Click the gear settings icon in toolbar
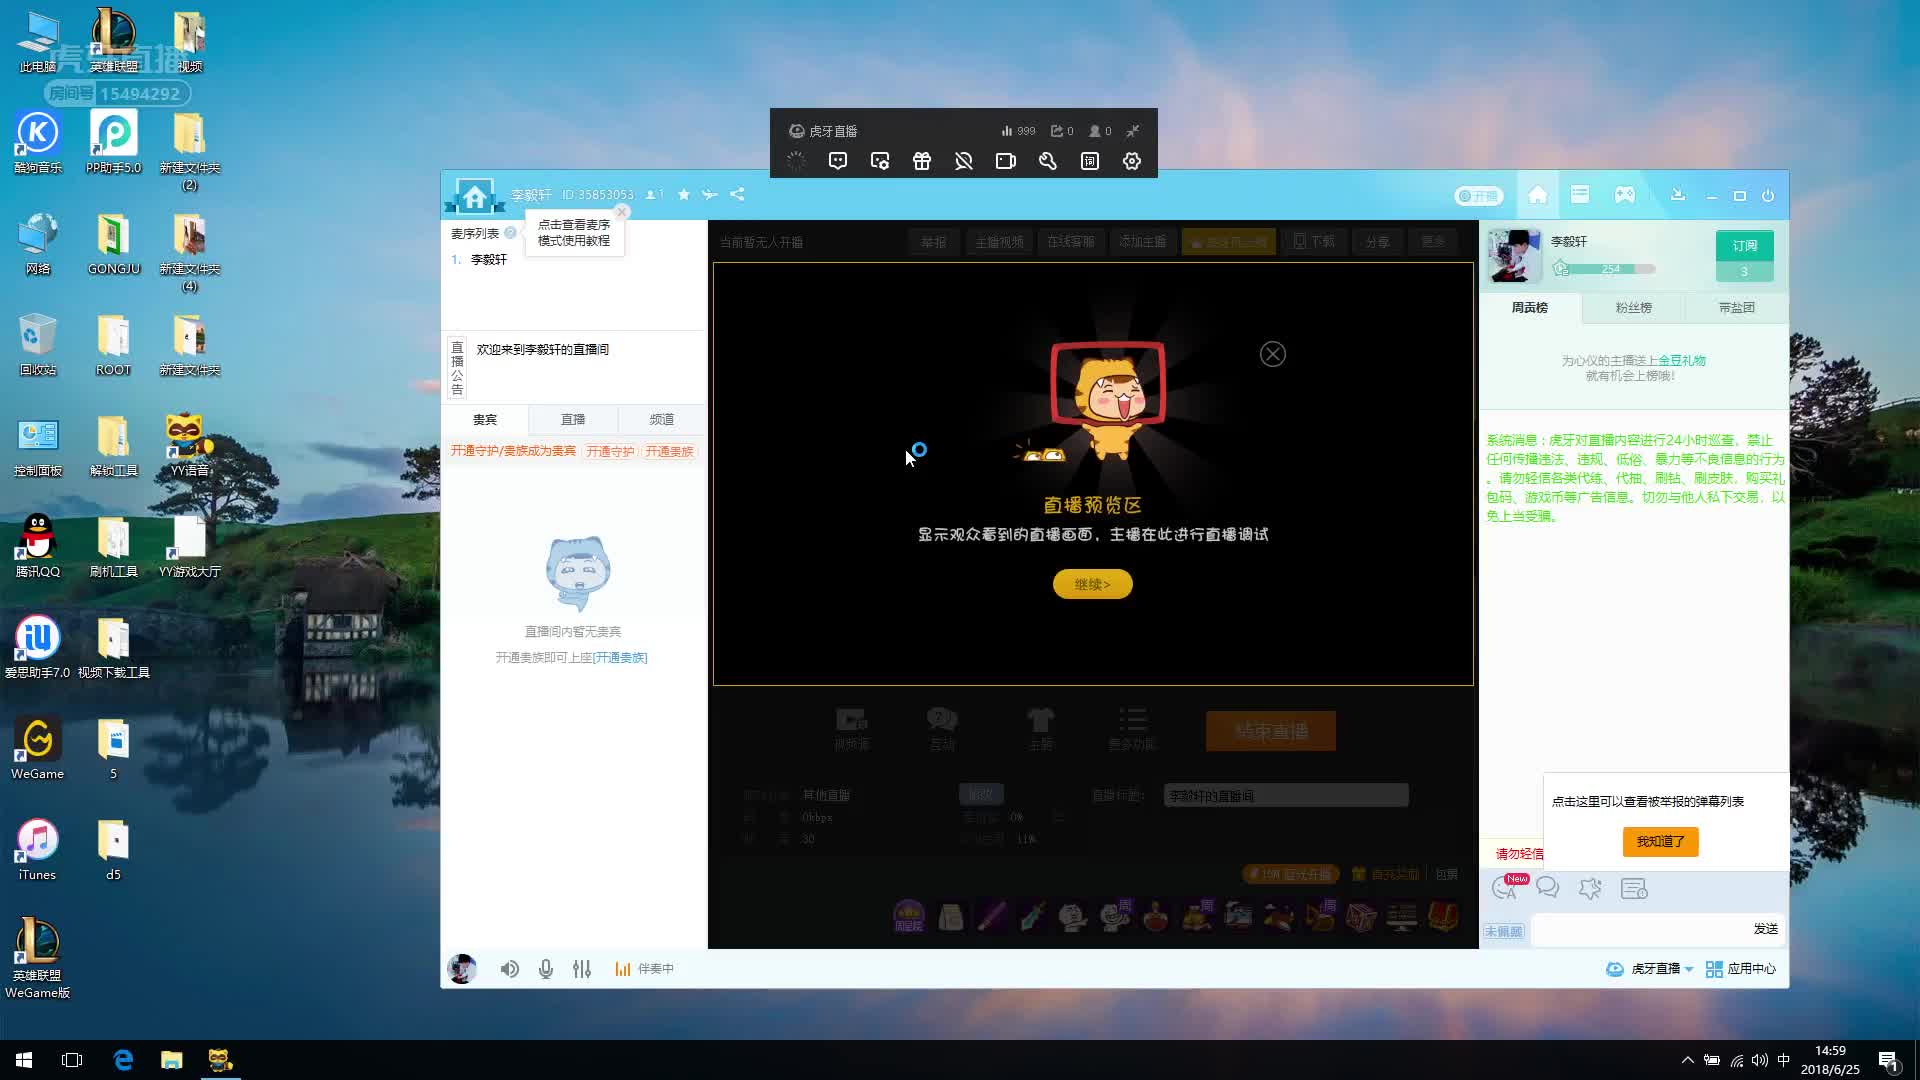The width and height of the screenshot is (1920, 1080). tap(1131, 161)
